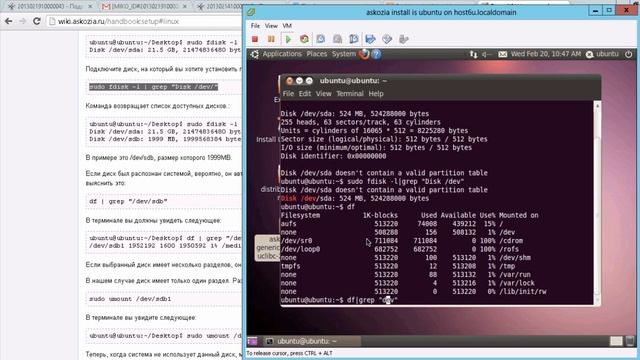This screenshot has height=360, width=640.
Task: Open the terminal View menu
Action: [323, 93]
